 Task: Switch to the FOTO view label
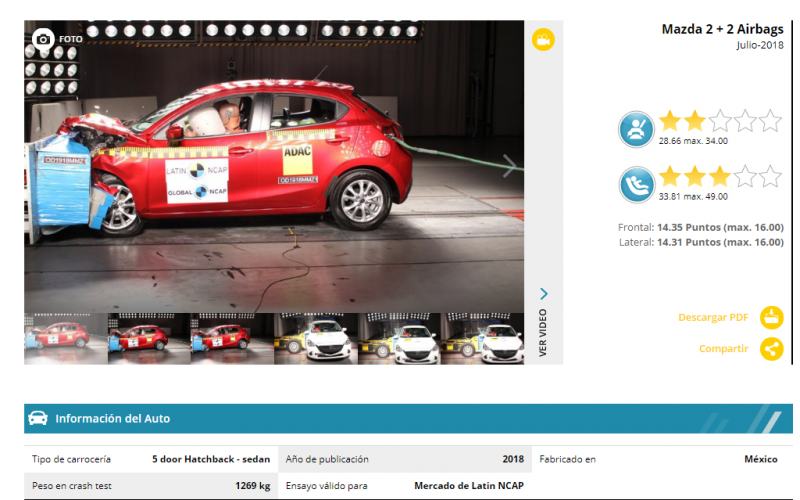pos(71,40)
